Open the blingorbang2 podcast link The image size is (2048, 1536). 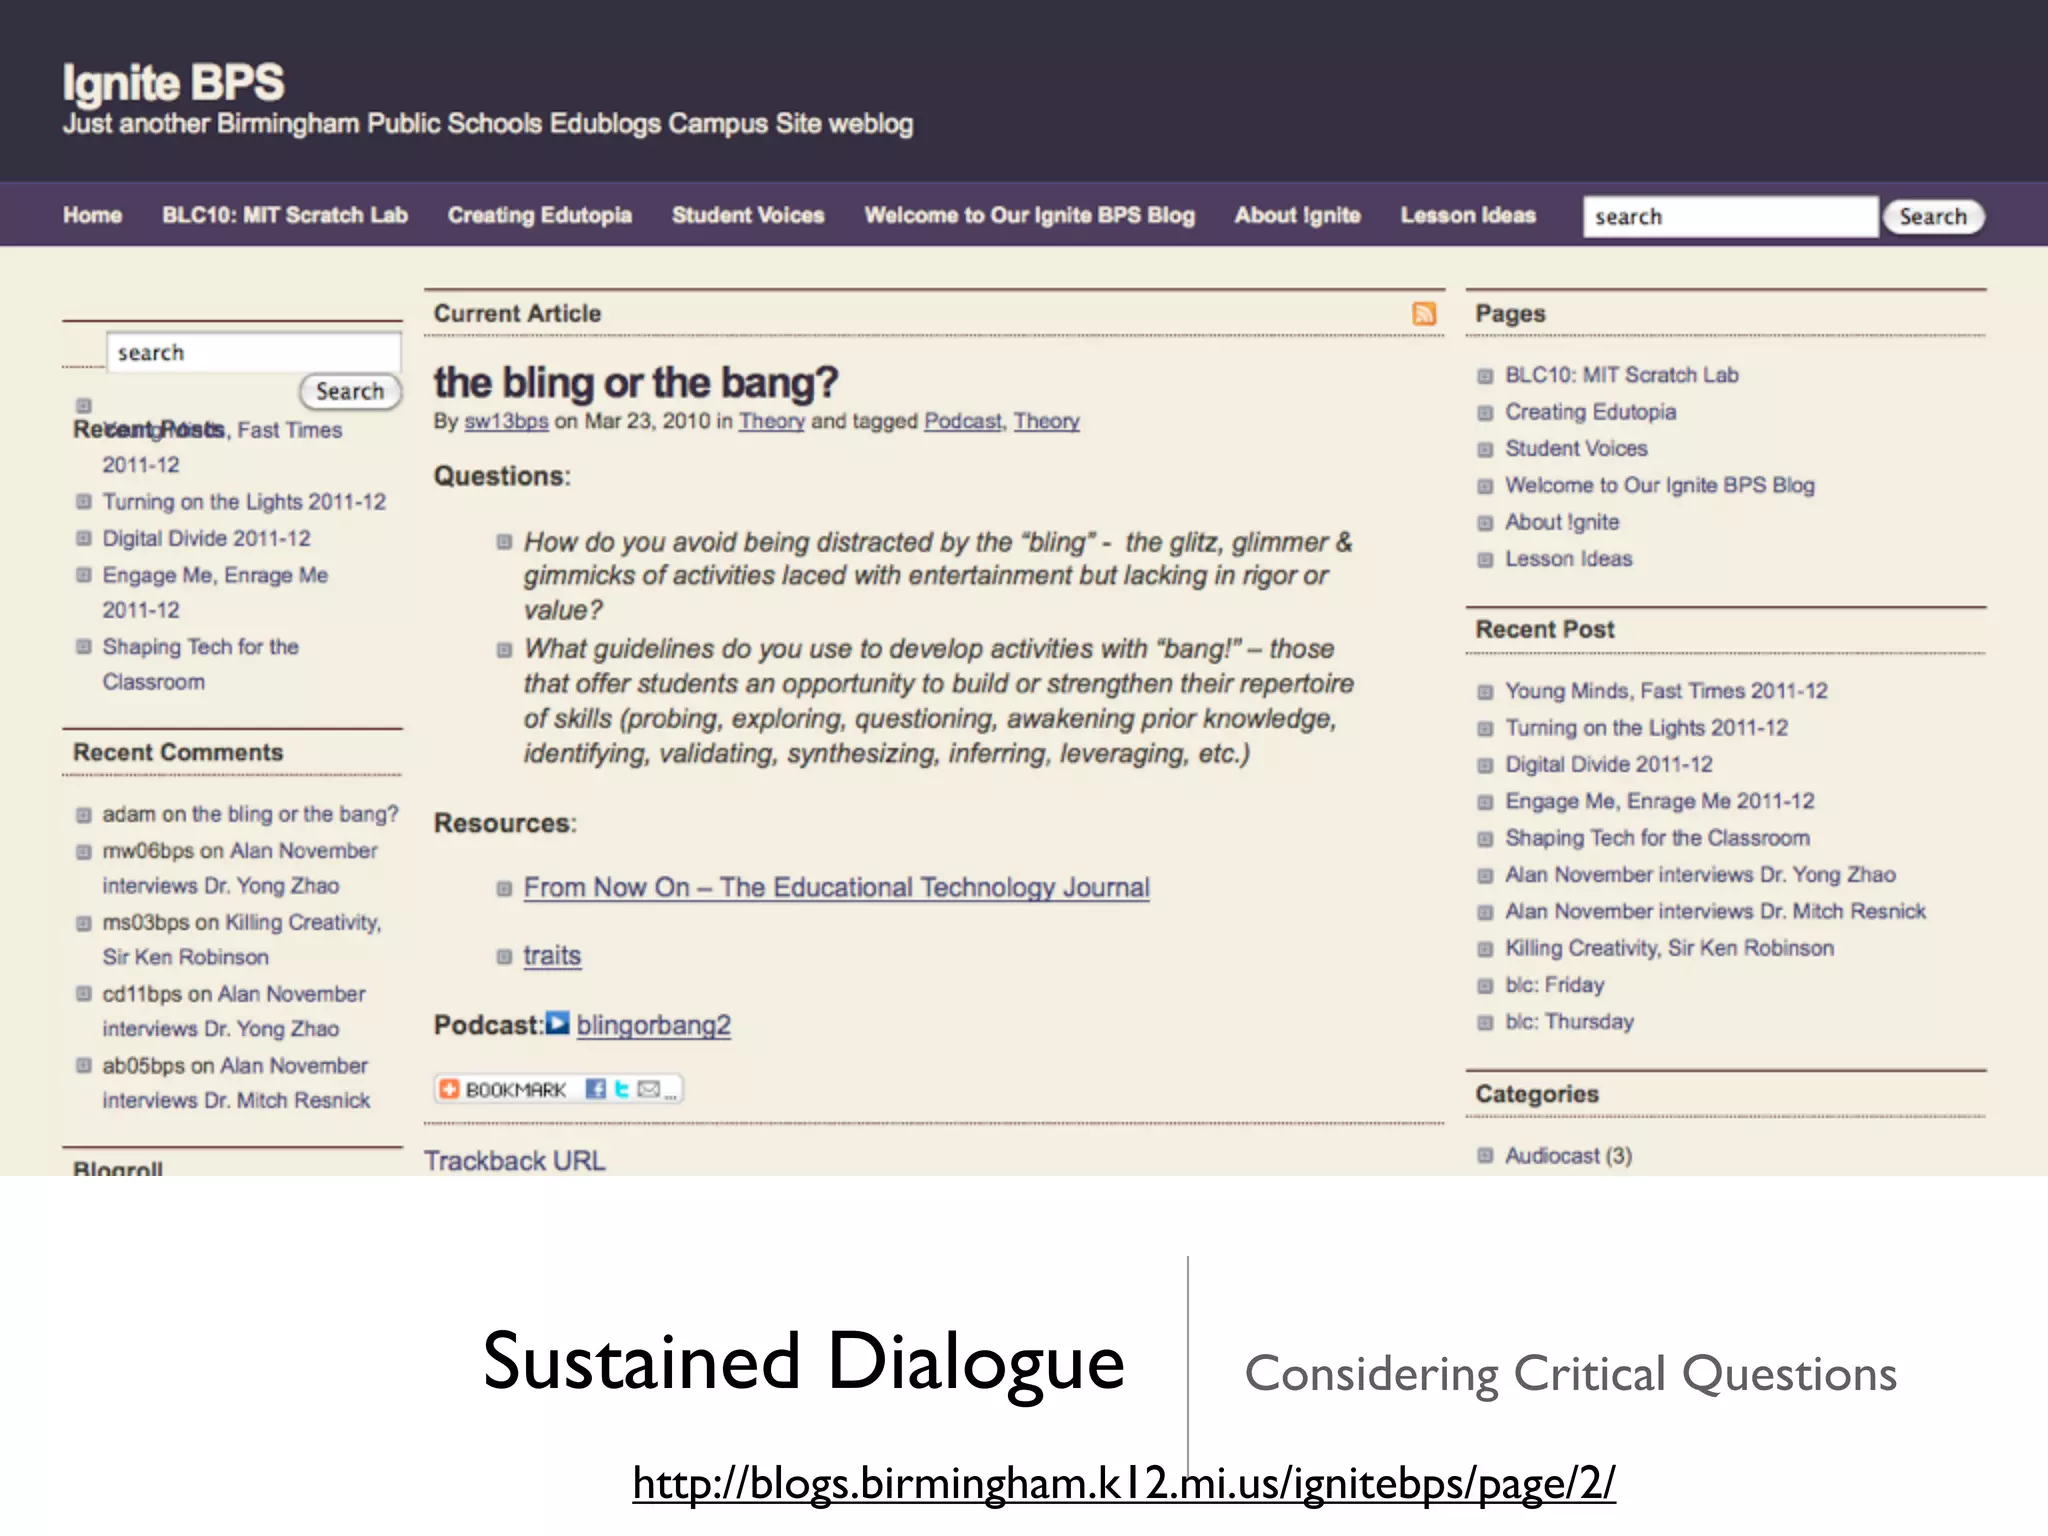pyautogui.click(x=654, y=1025)
